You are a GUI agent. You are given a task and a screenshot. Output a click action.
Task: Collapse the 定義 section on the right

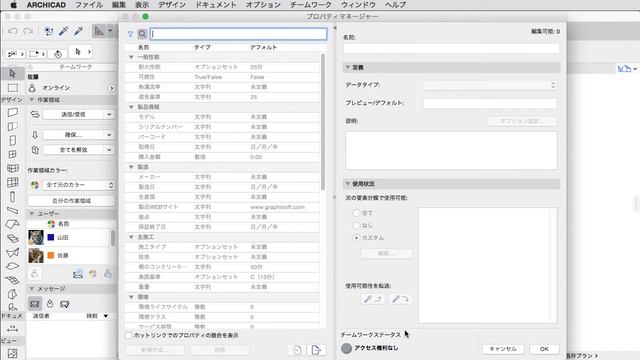[x=348, y=67]
